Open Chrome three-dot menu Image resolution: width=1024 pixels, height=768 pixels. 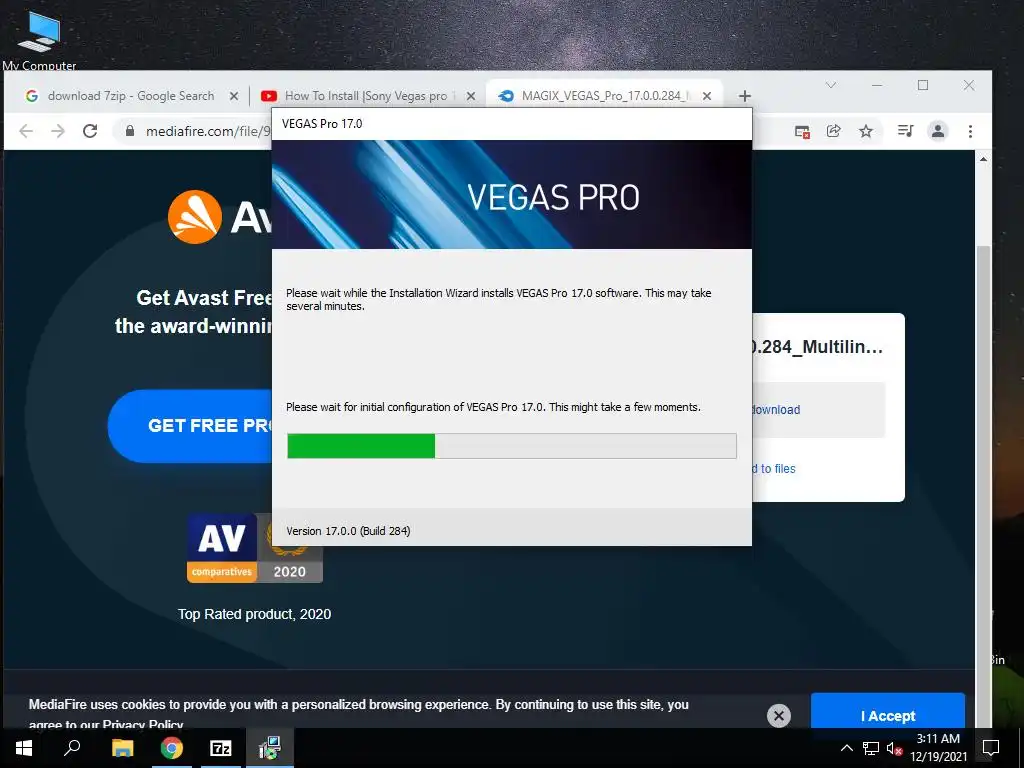coord(970,131)
